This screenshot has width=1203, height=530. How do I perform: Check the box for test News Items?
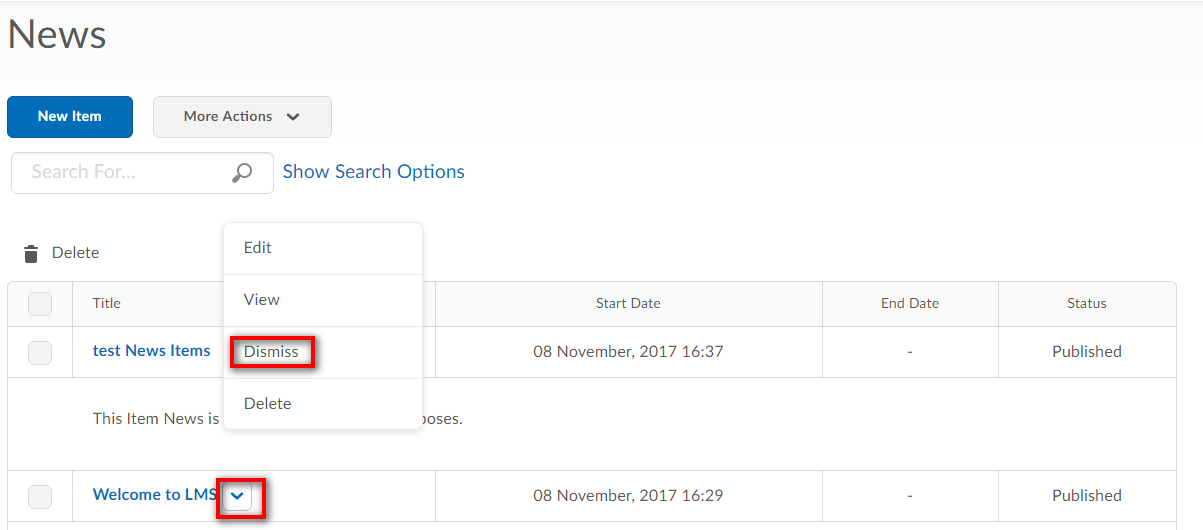pyautogui.click(x=40, y=352)
